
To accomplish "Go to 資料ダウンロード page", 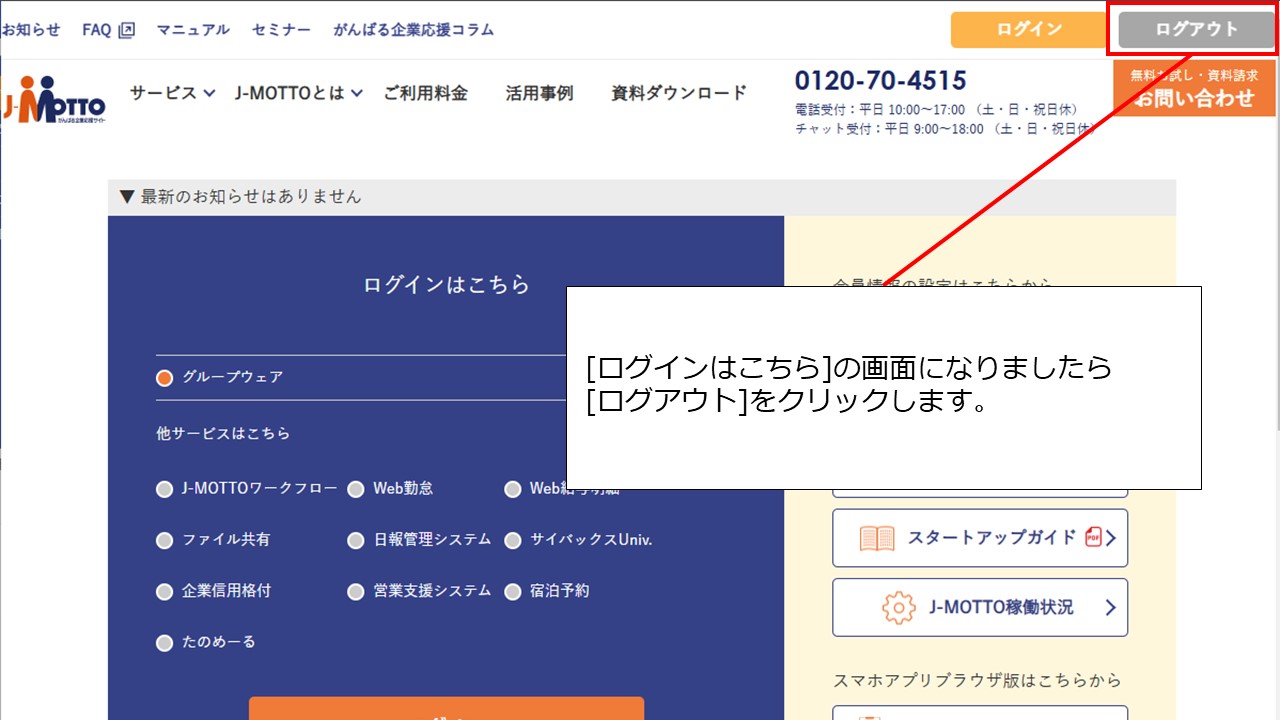I will click(679, 93).
